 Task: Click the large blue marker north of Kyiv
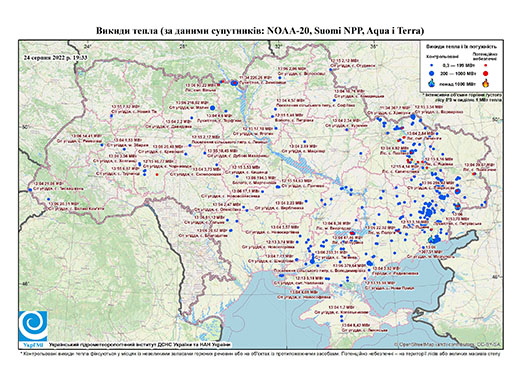coord(234,83)
